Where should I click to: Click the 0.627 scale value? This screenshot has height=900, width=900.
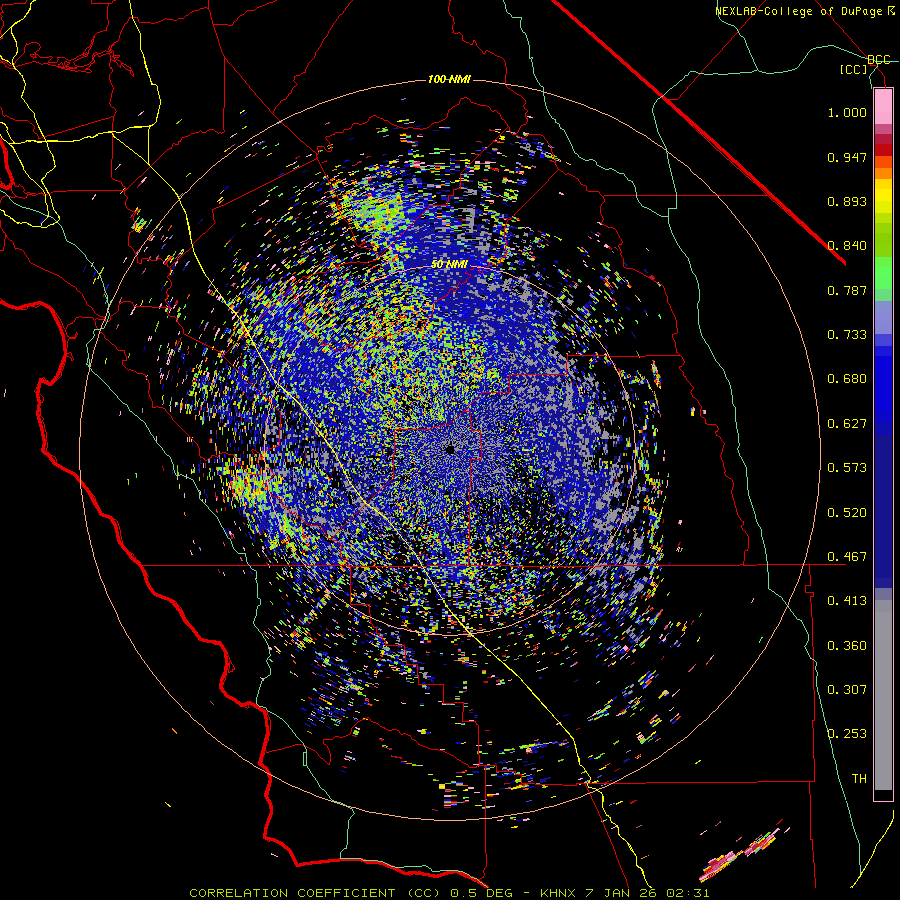coord(847,424)
